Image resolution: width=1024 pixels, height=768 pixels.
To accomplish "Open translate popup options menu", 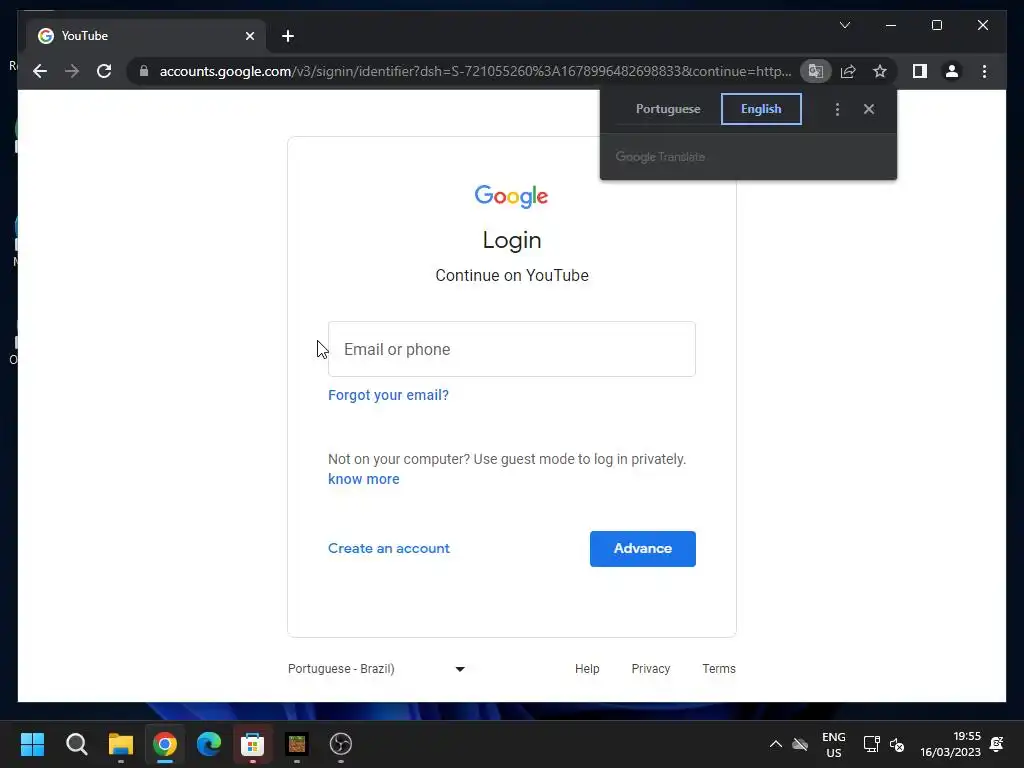I will (837, 109).
